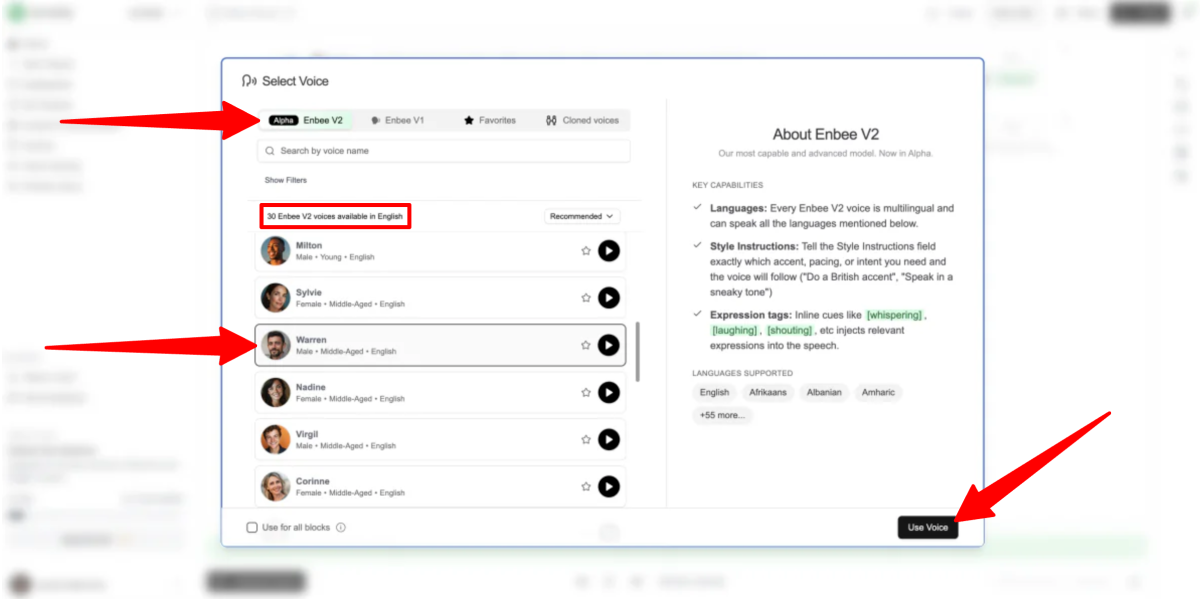
Task: Click the [shouting] expression tag
Action: point(790,330)
